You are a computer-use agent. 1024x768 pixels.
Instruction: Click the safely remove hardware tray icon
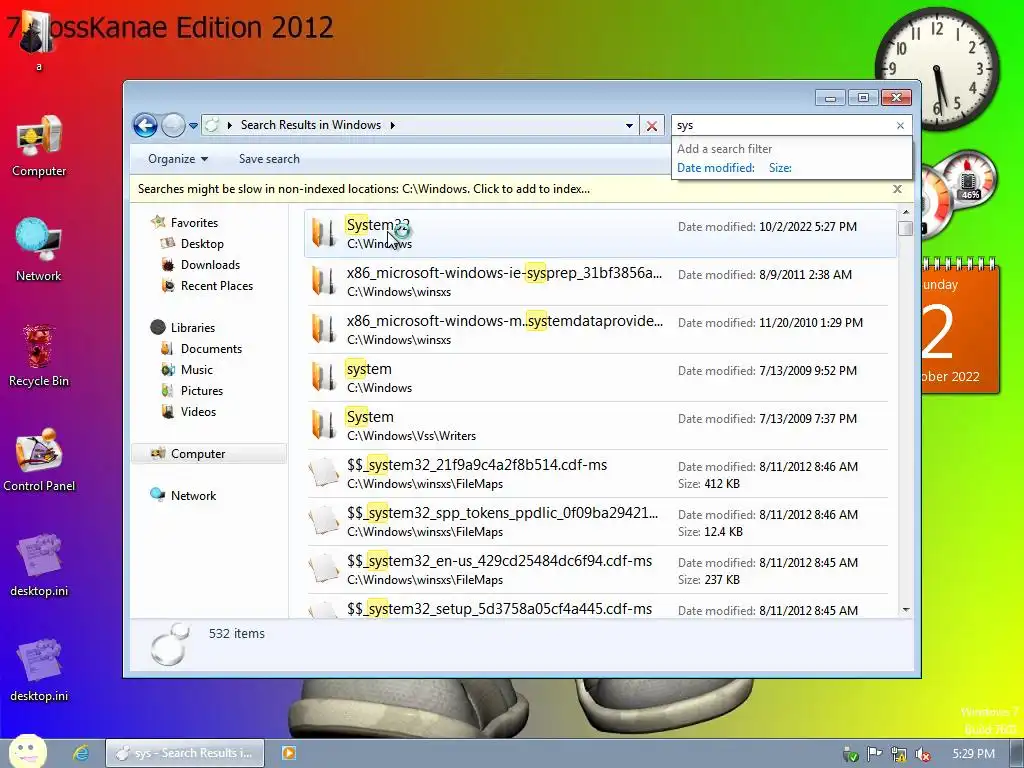(850, 754)
